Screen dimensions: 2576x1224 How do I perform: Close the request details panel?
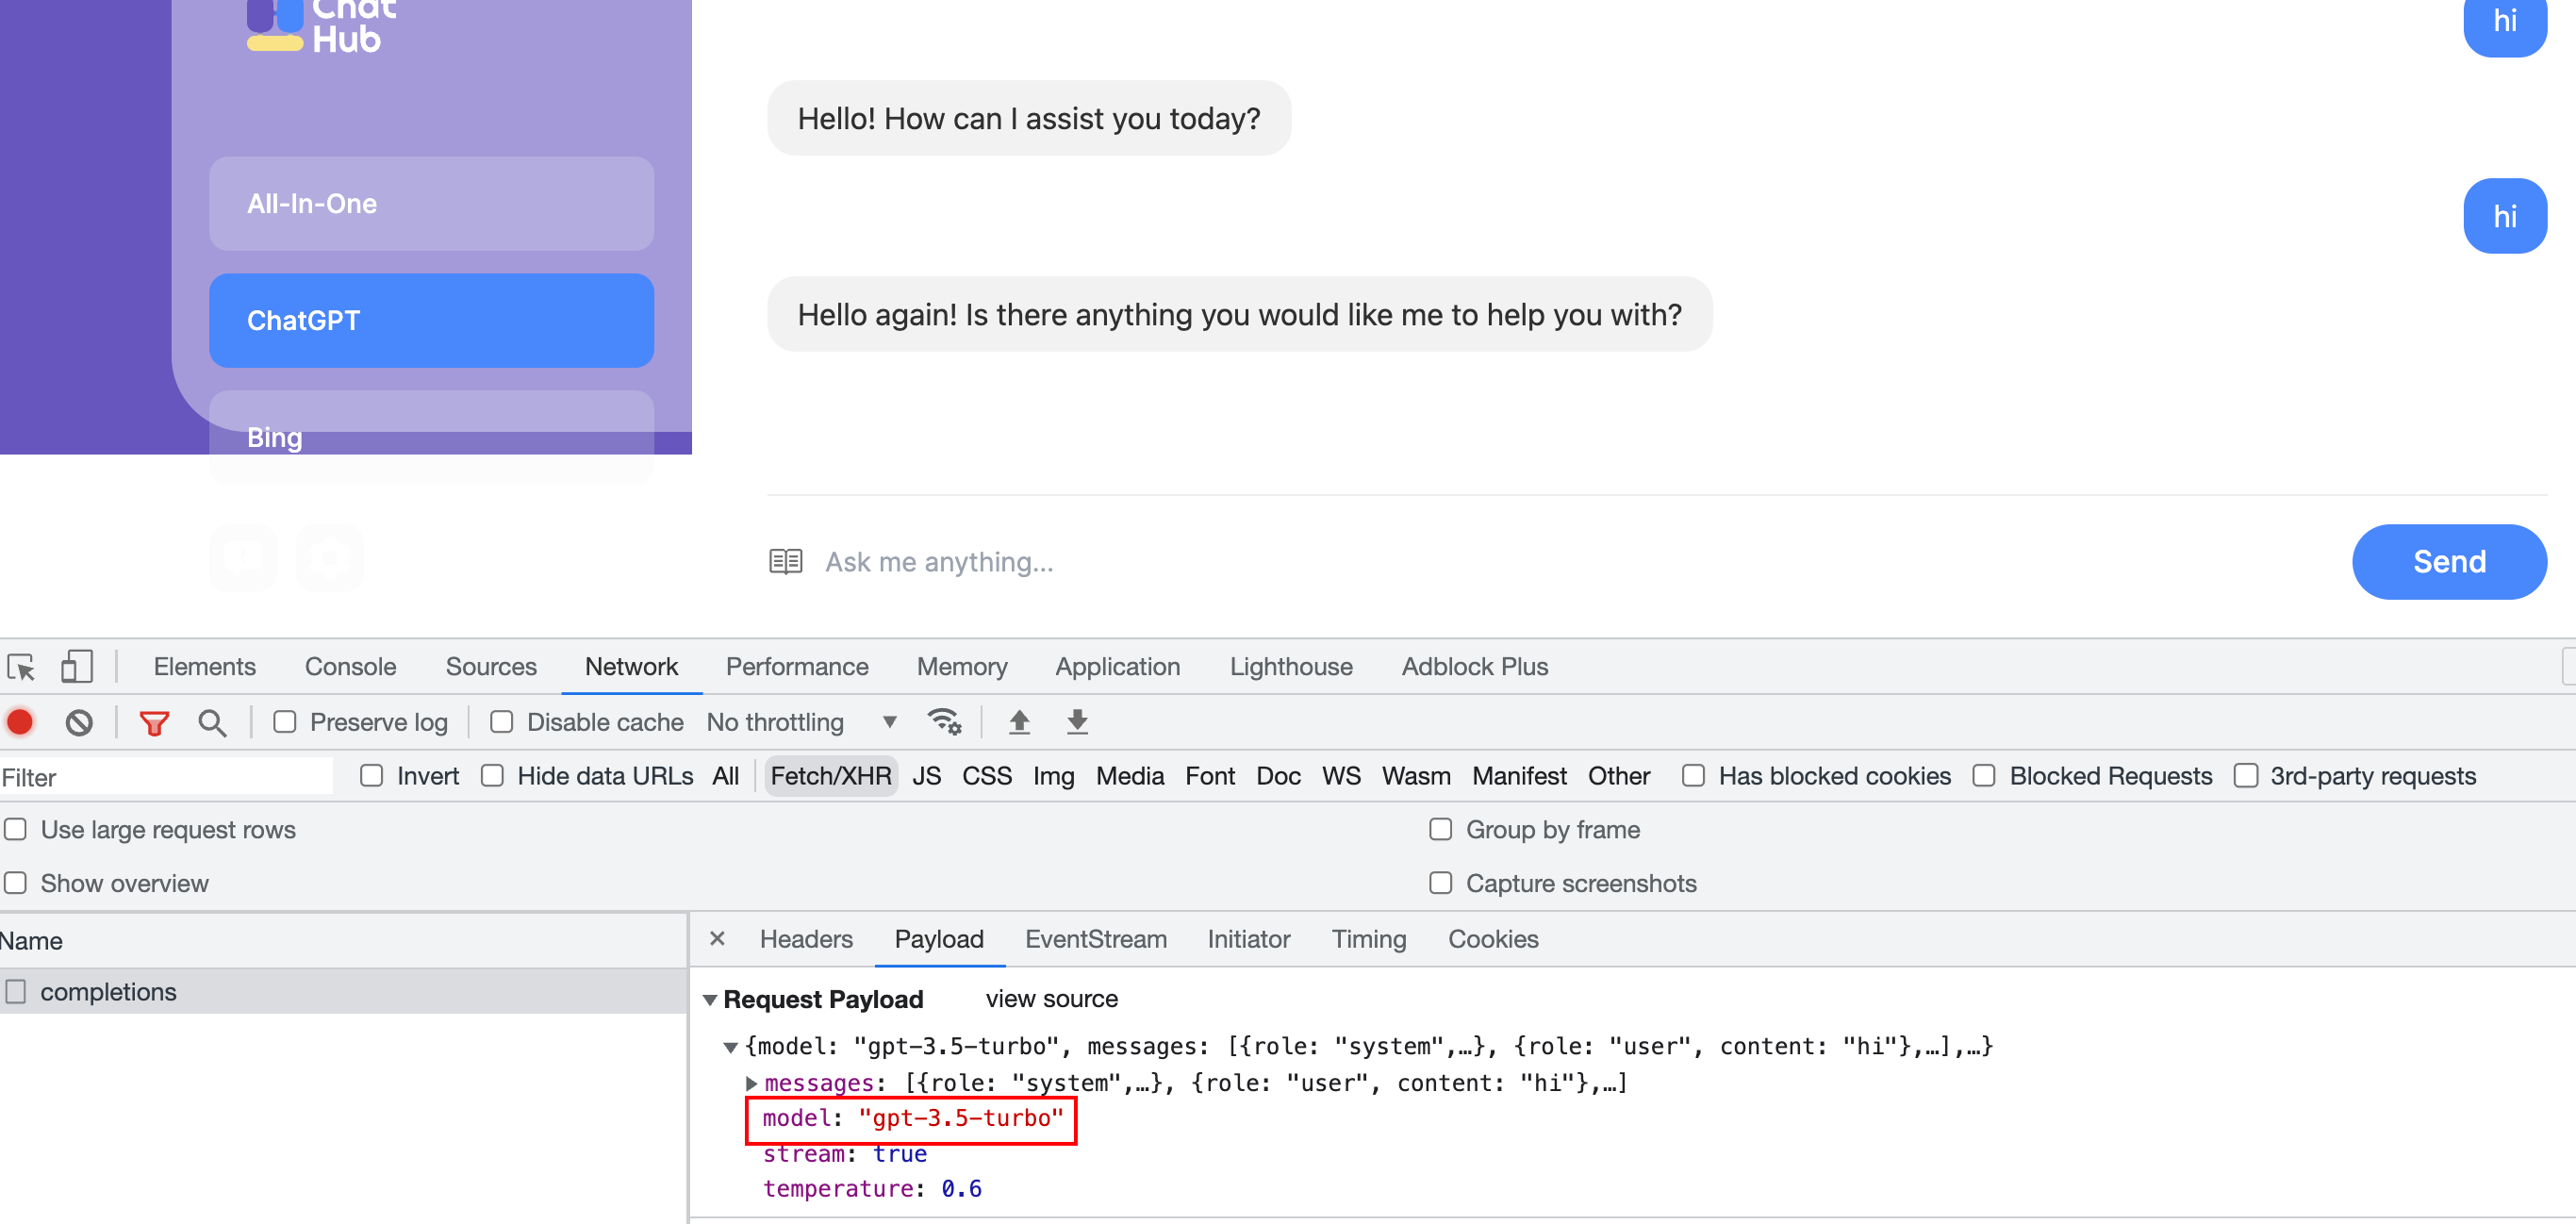pyautogui.click(x=717, y=938)
